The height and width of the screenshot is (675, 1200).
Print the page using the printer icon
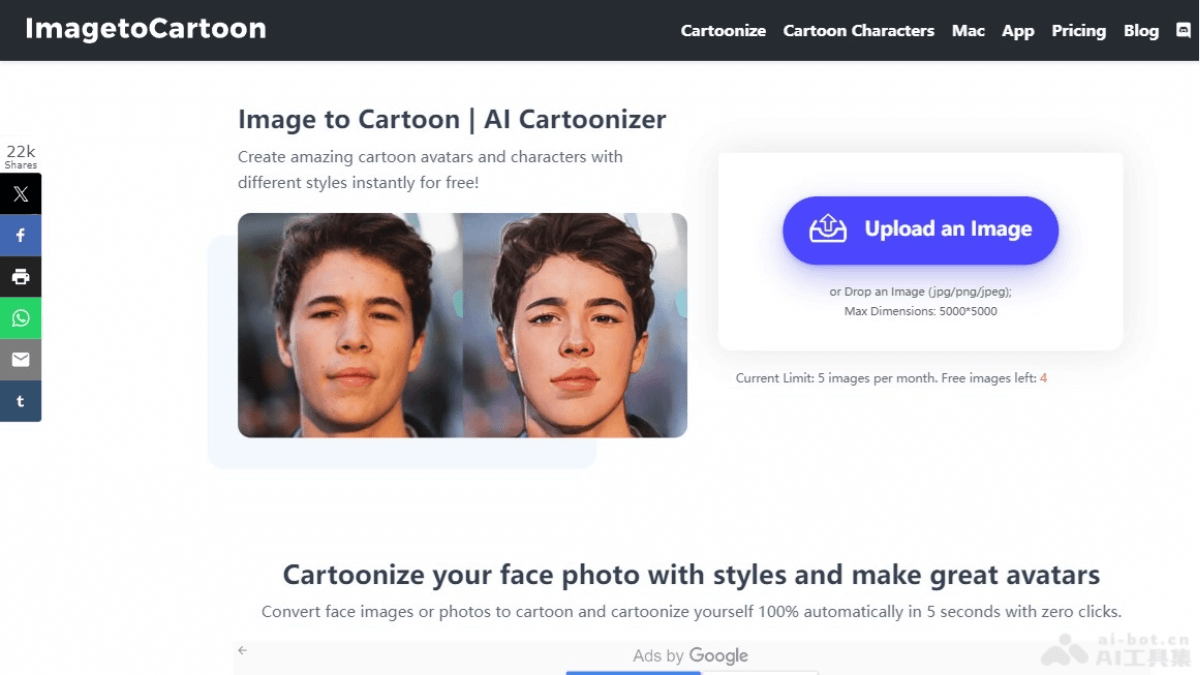20,277
